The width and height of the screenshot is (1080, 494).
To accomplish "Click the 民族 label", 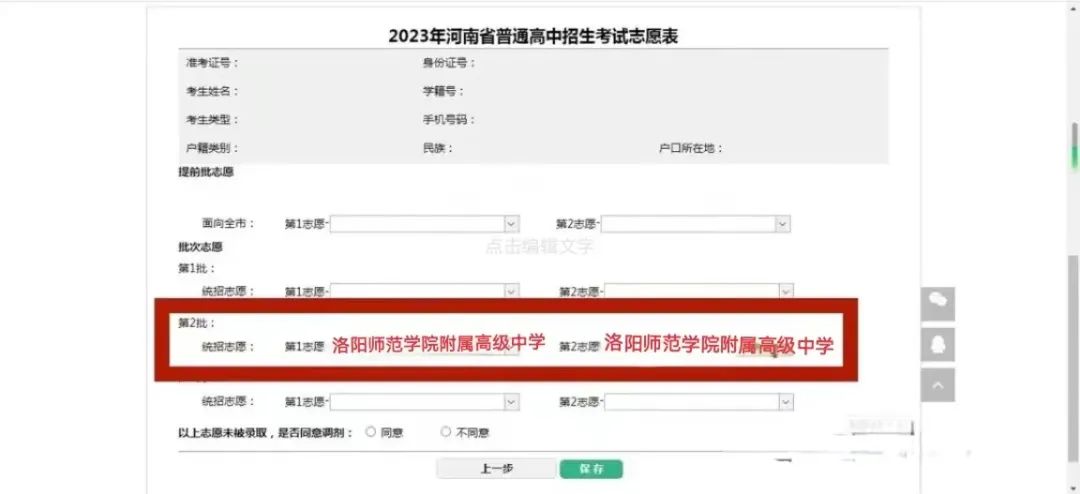I will pyautogui.click(x=438, y=147).
